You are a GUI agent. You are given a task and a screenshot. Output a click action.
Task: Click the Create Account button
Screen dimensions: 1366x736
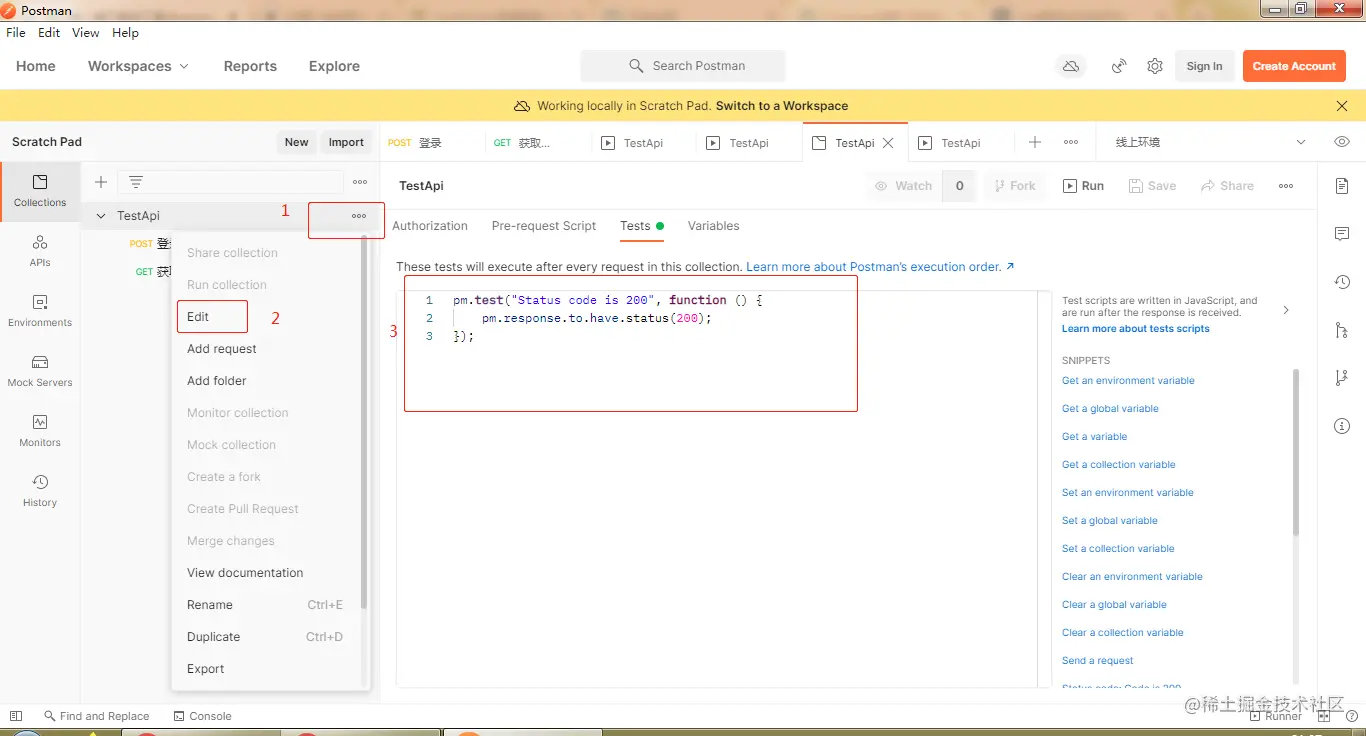1294,66
